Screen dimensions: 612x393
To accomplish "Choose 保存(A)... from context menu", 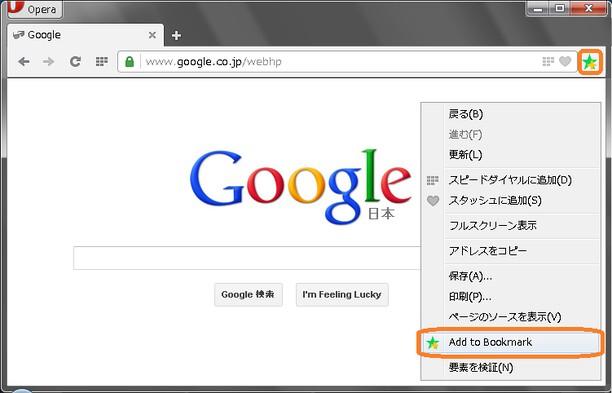I will tap(511, 276).
